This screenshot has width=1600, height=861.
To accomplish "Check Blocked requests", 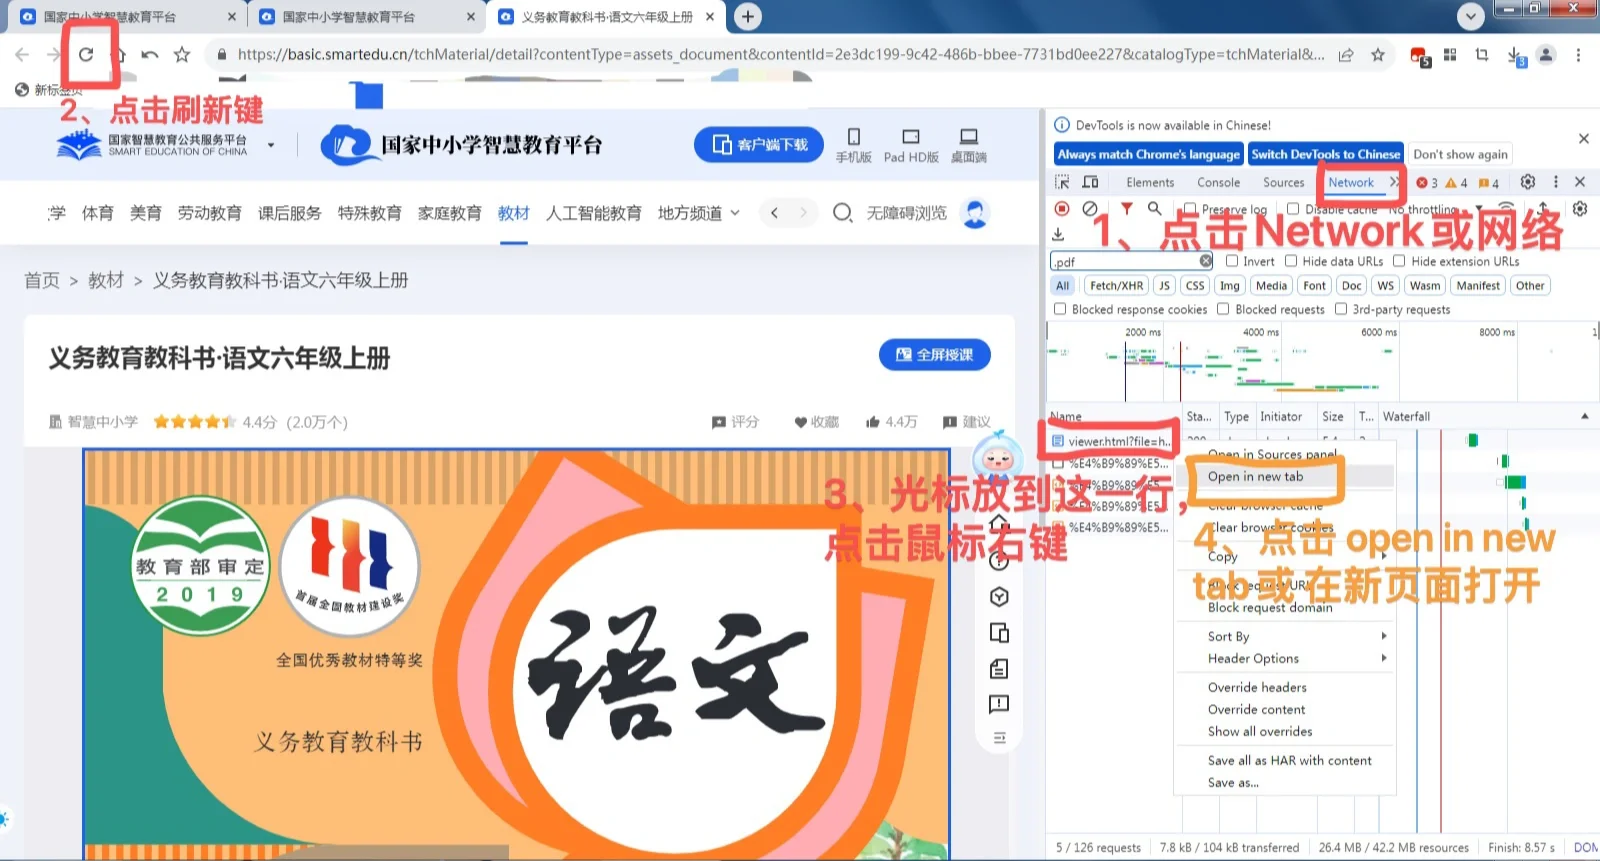I will tap(1223, 309).
